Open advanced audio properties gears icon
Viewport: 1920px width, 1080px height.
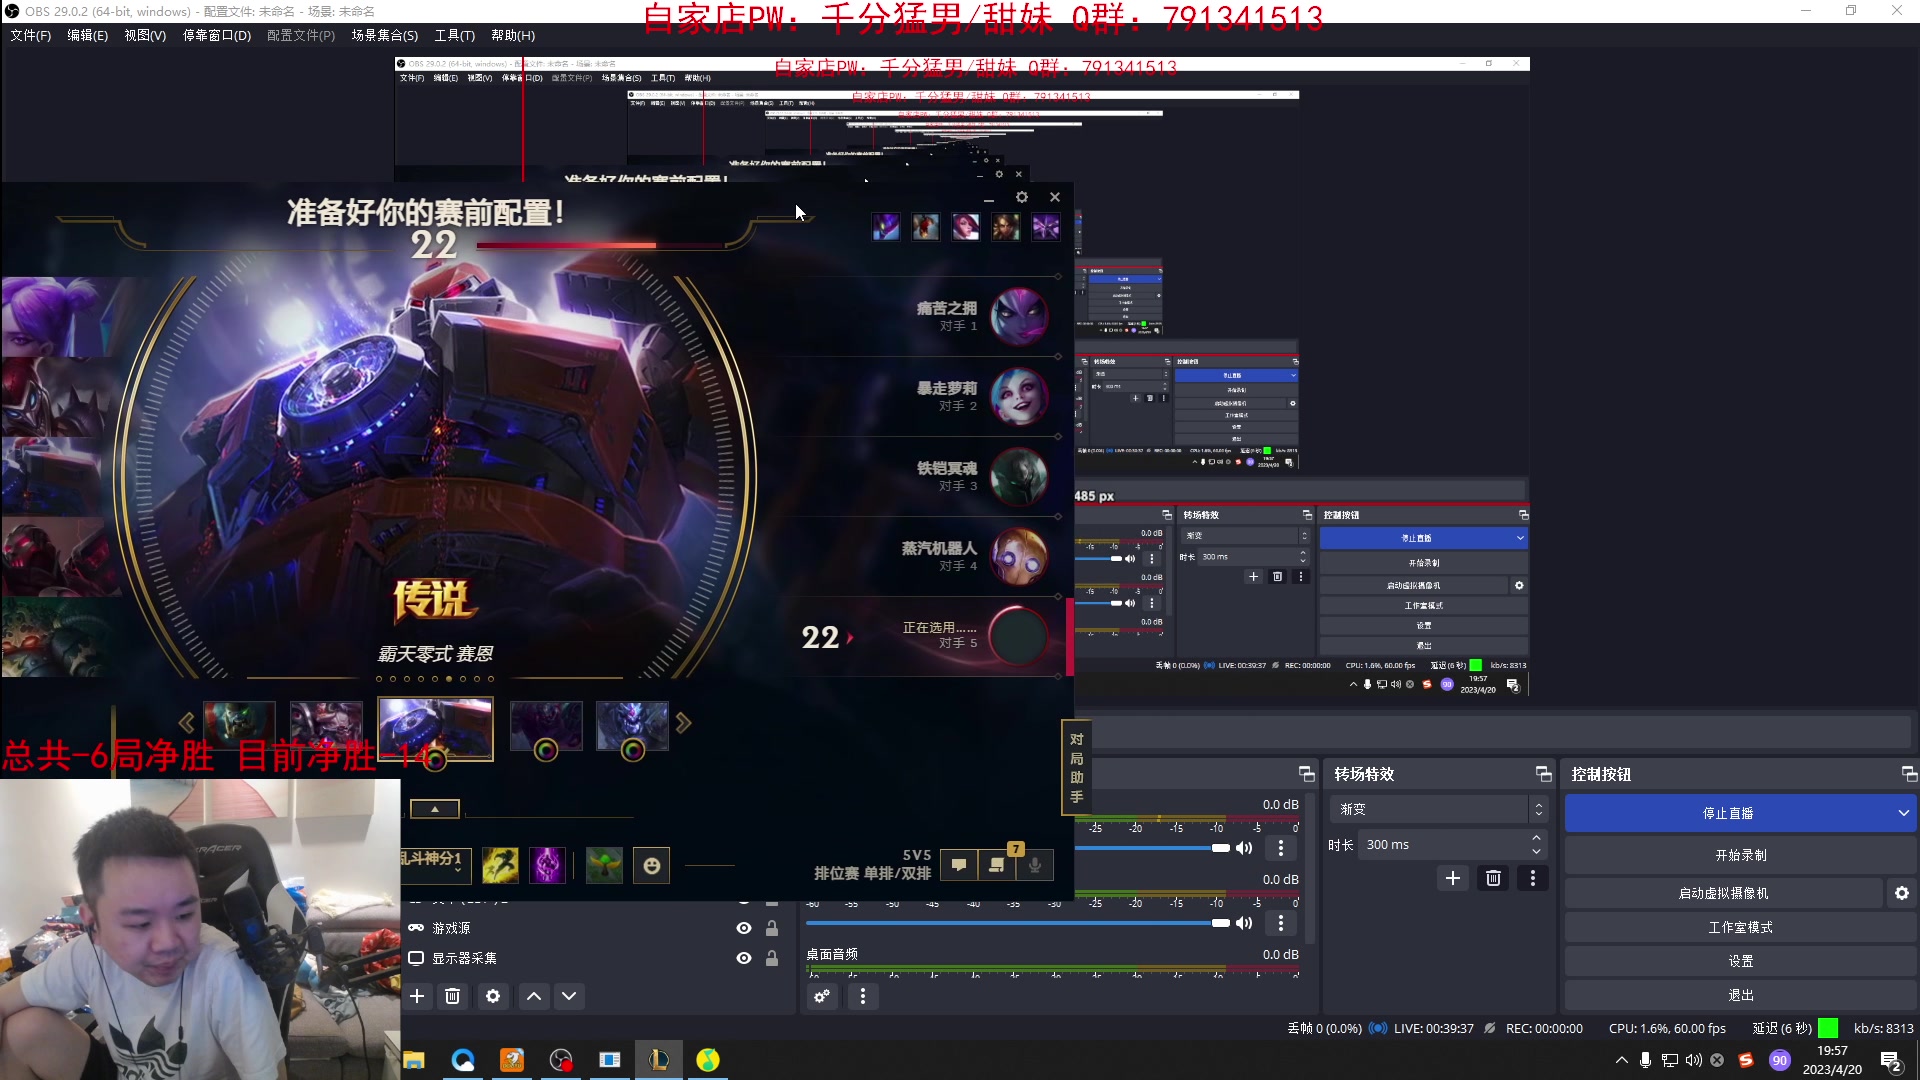pyautogui.click(x=822, y=996)
